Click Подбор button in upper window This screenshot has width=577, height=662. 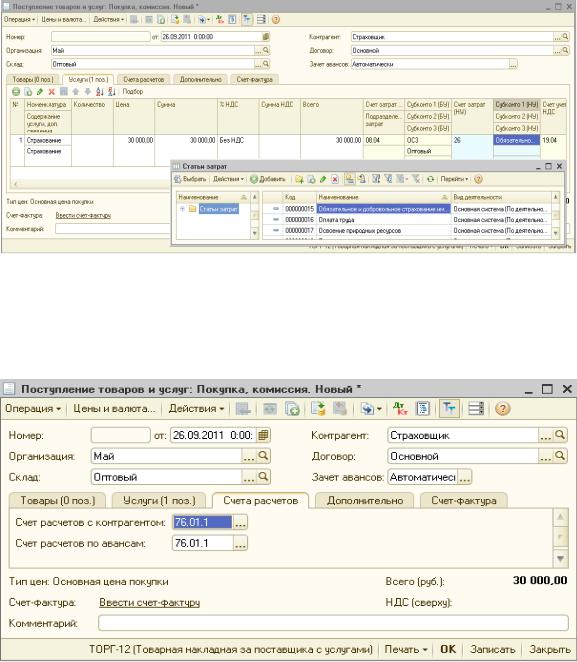133,91
